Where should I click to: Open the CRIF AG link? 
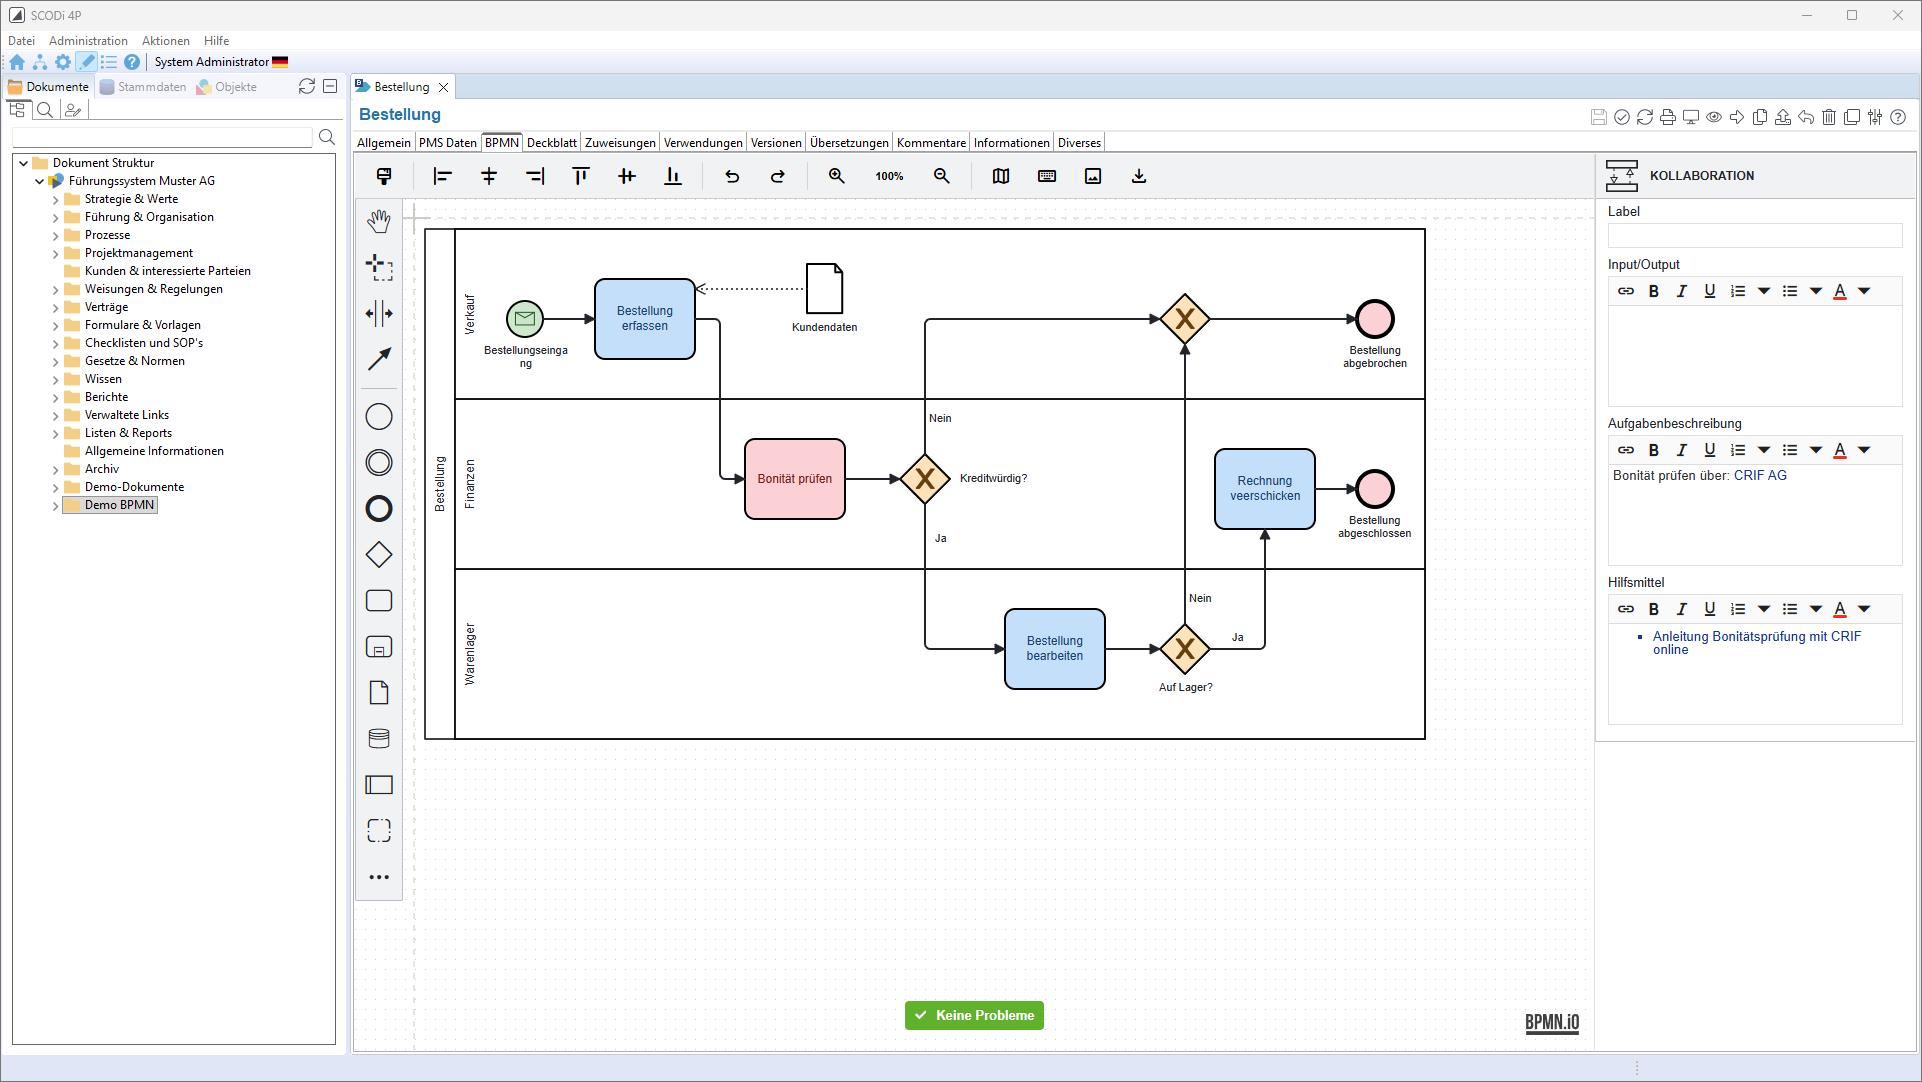tap(1759, 476)
